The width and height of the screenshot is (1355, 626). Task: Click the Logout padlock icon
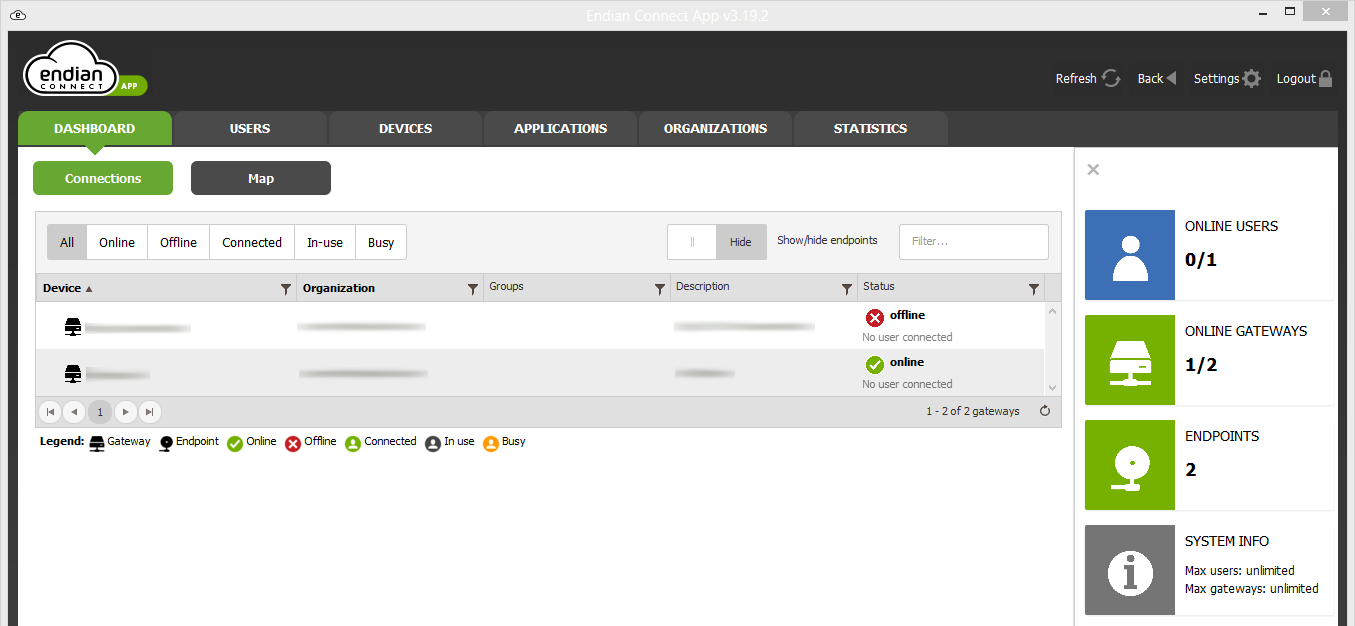pos(1326,78)
